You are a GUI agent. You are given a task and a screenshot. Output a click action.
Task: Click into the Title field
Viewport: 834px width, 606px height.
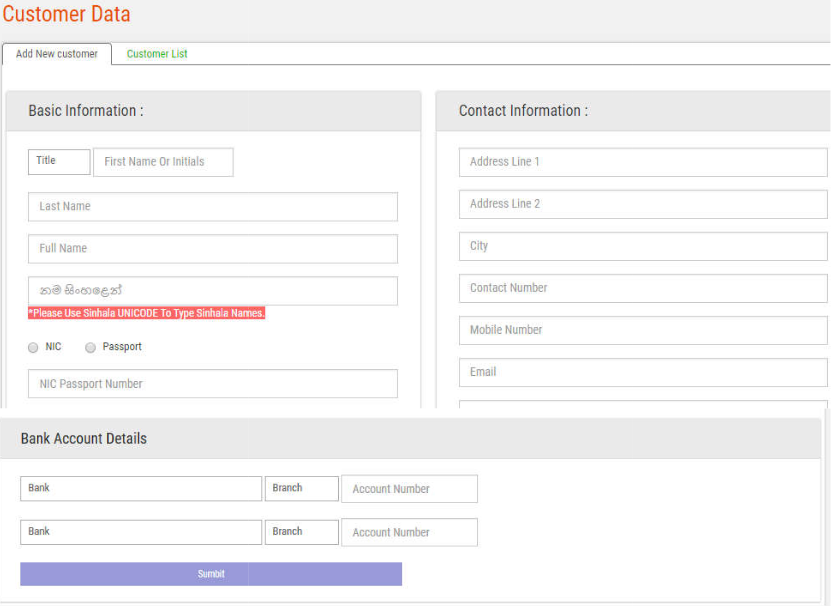(x=58, y=161)
